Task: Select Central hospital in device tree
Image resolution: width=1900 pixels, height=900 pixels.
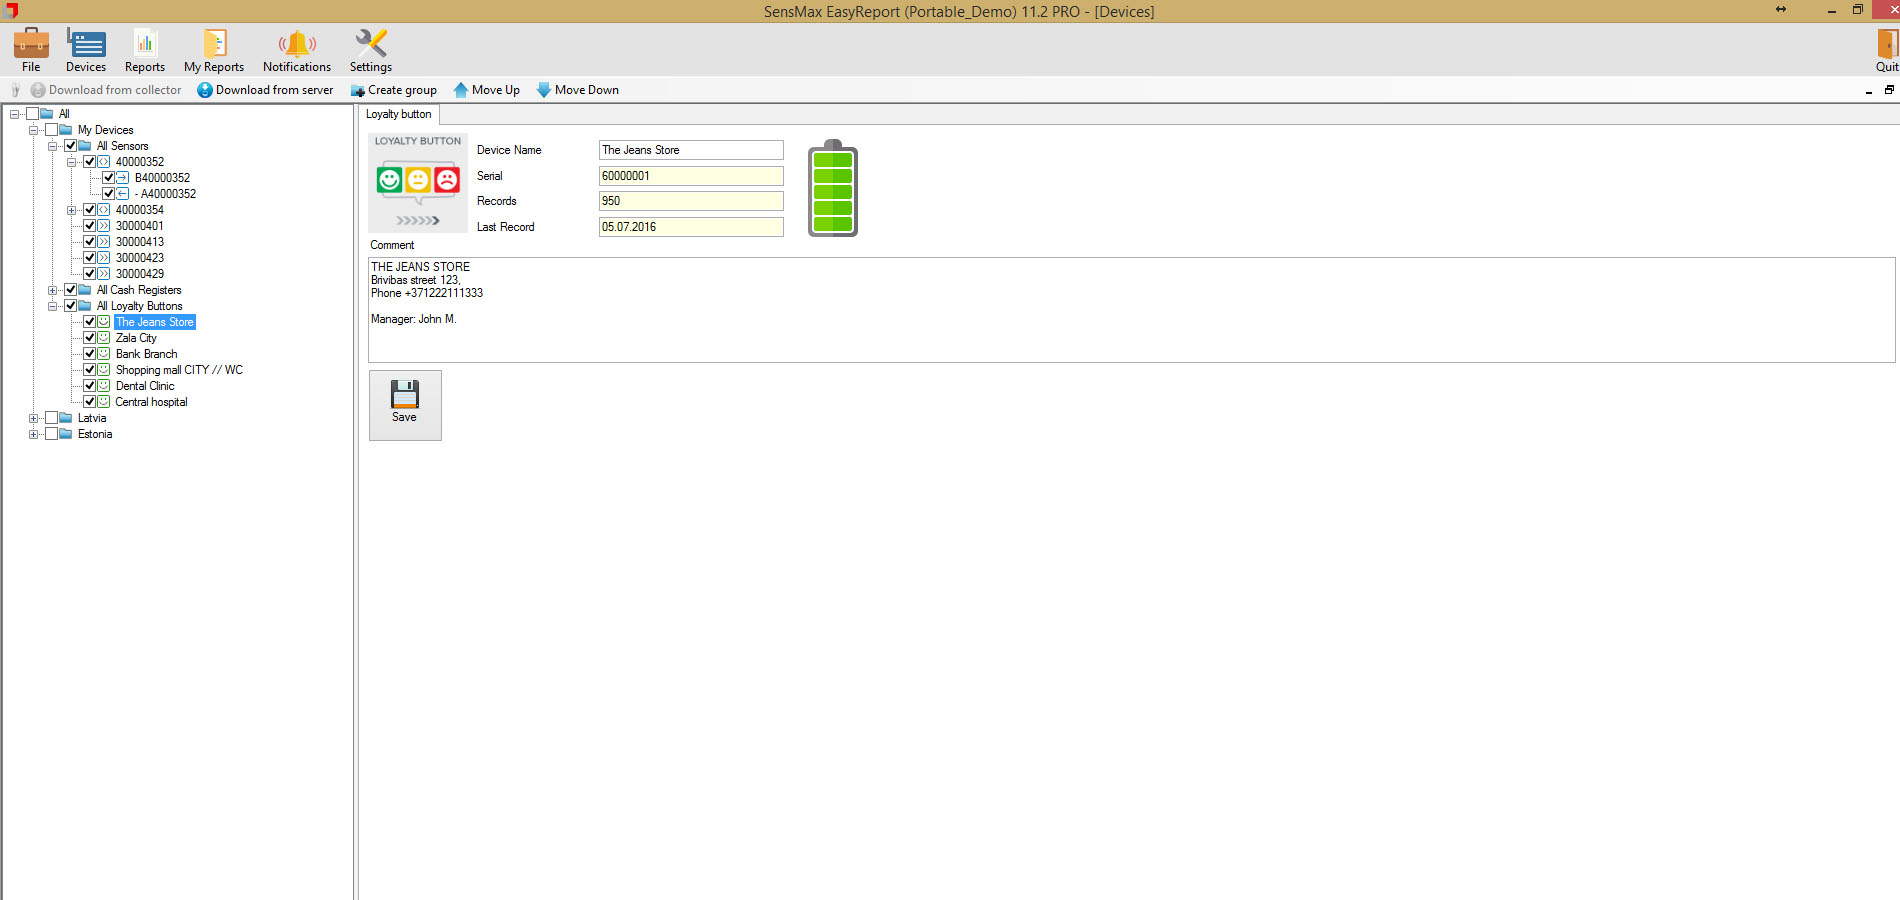Action: tap(151, 402)
